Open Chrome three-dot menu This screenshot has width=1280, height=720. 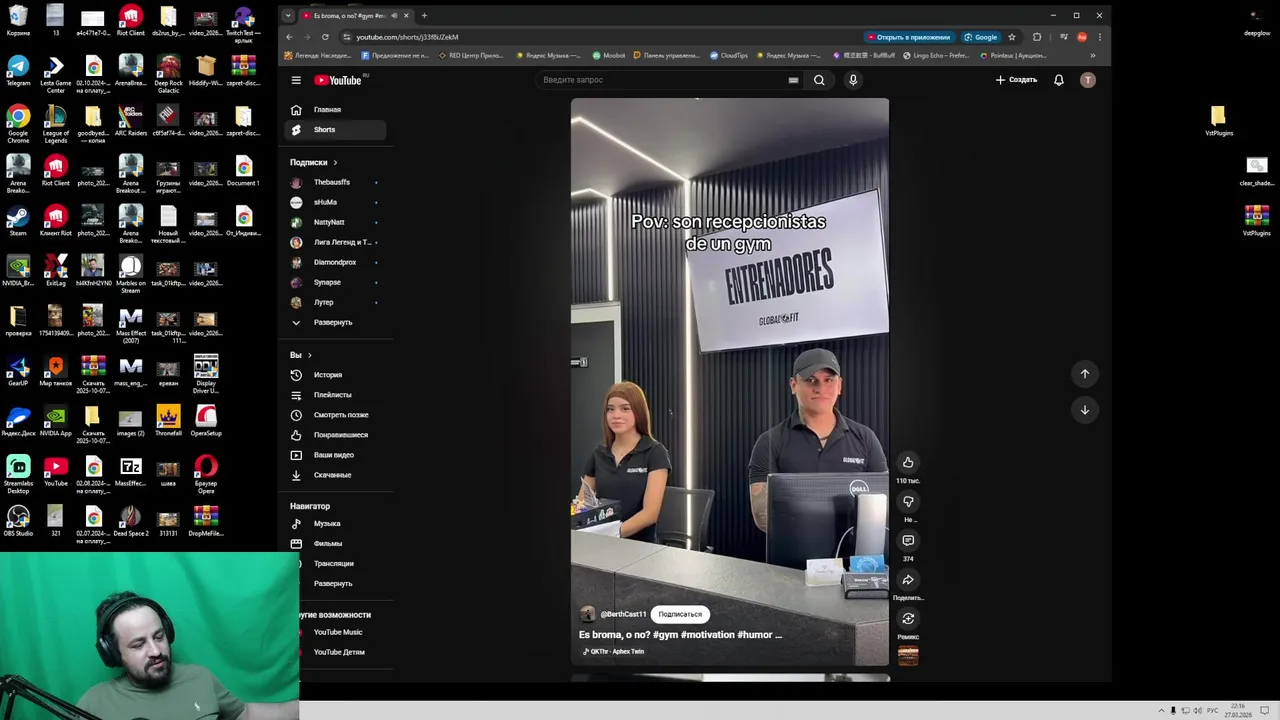(1099, 37)
